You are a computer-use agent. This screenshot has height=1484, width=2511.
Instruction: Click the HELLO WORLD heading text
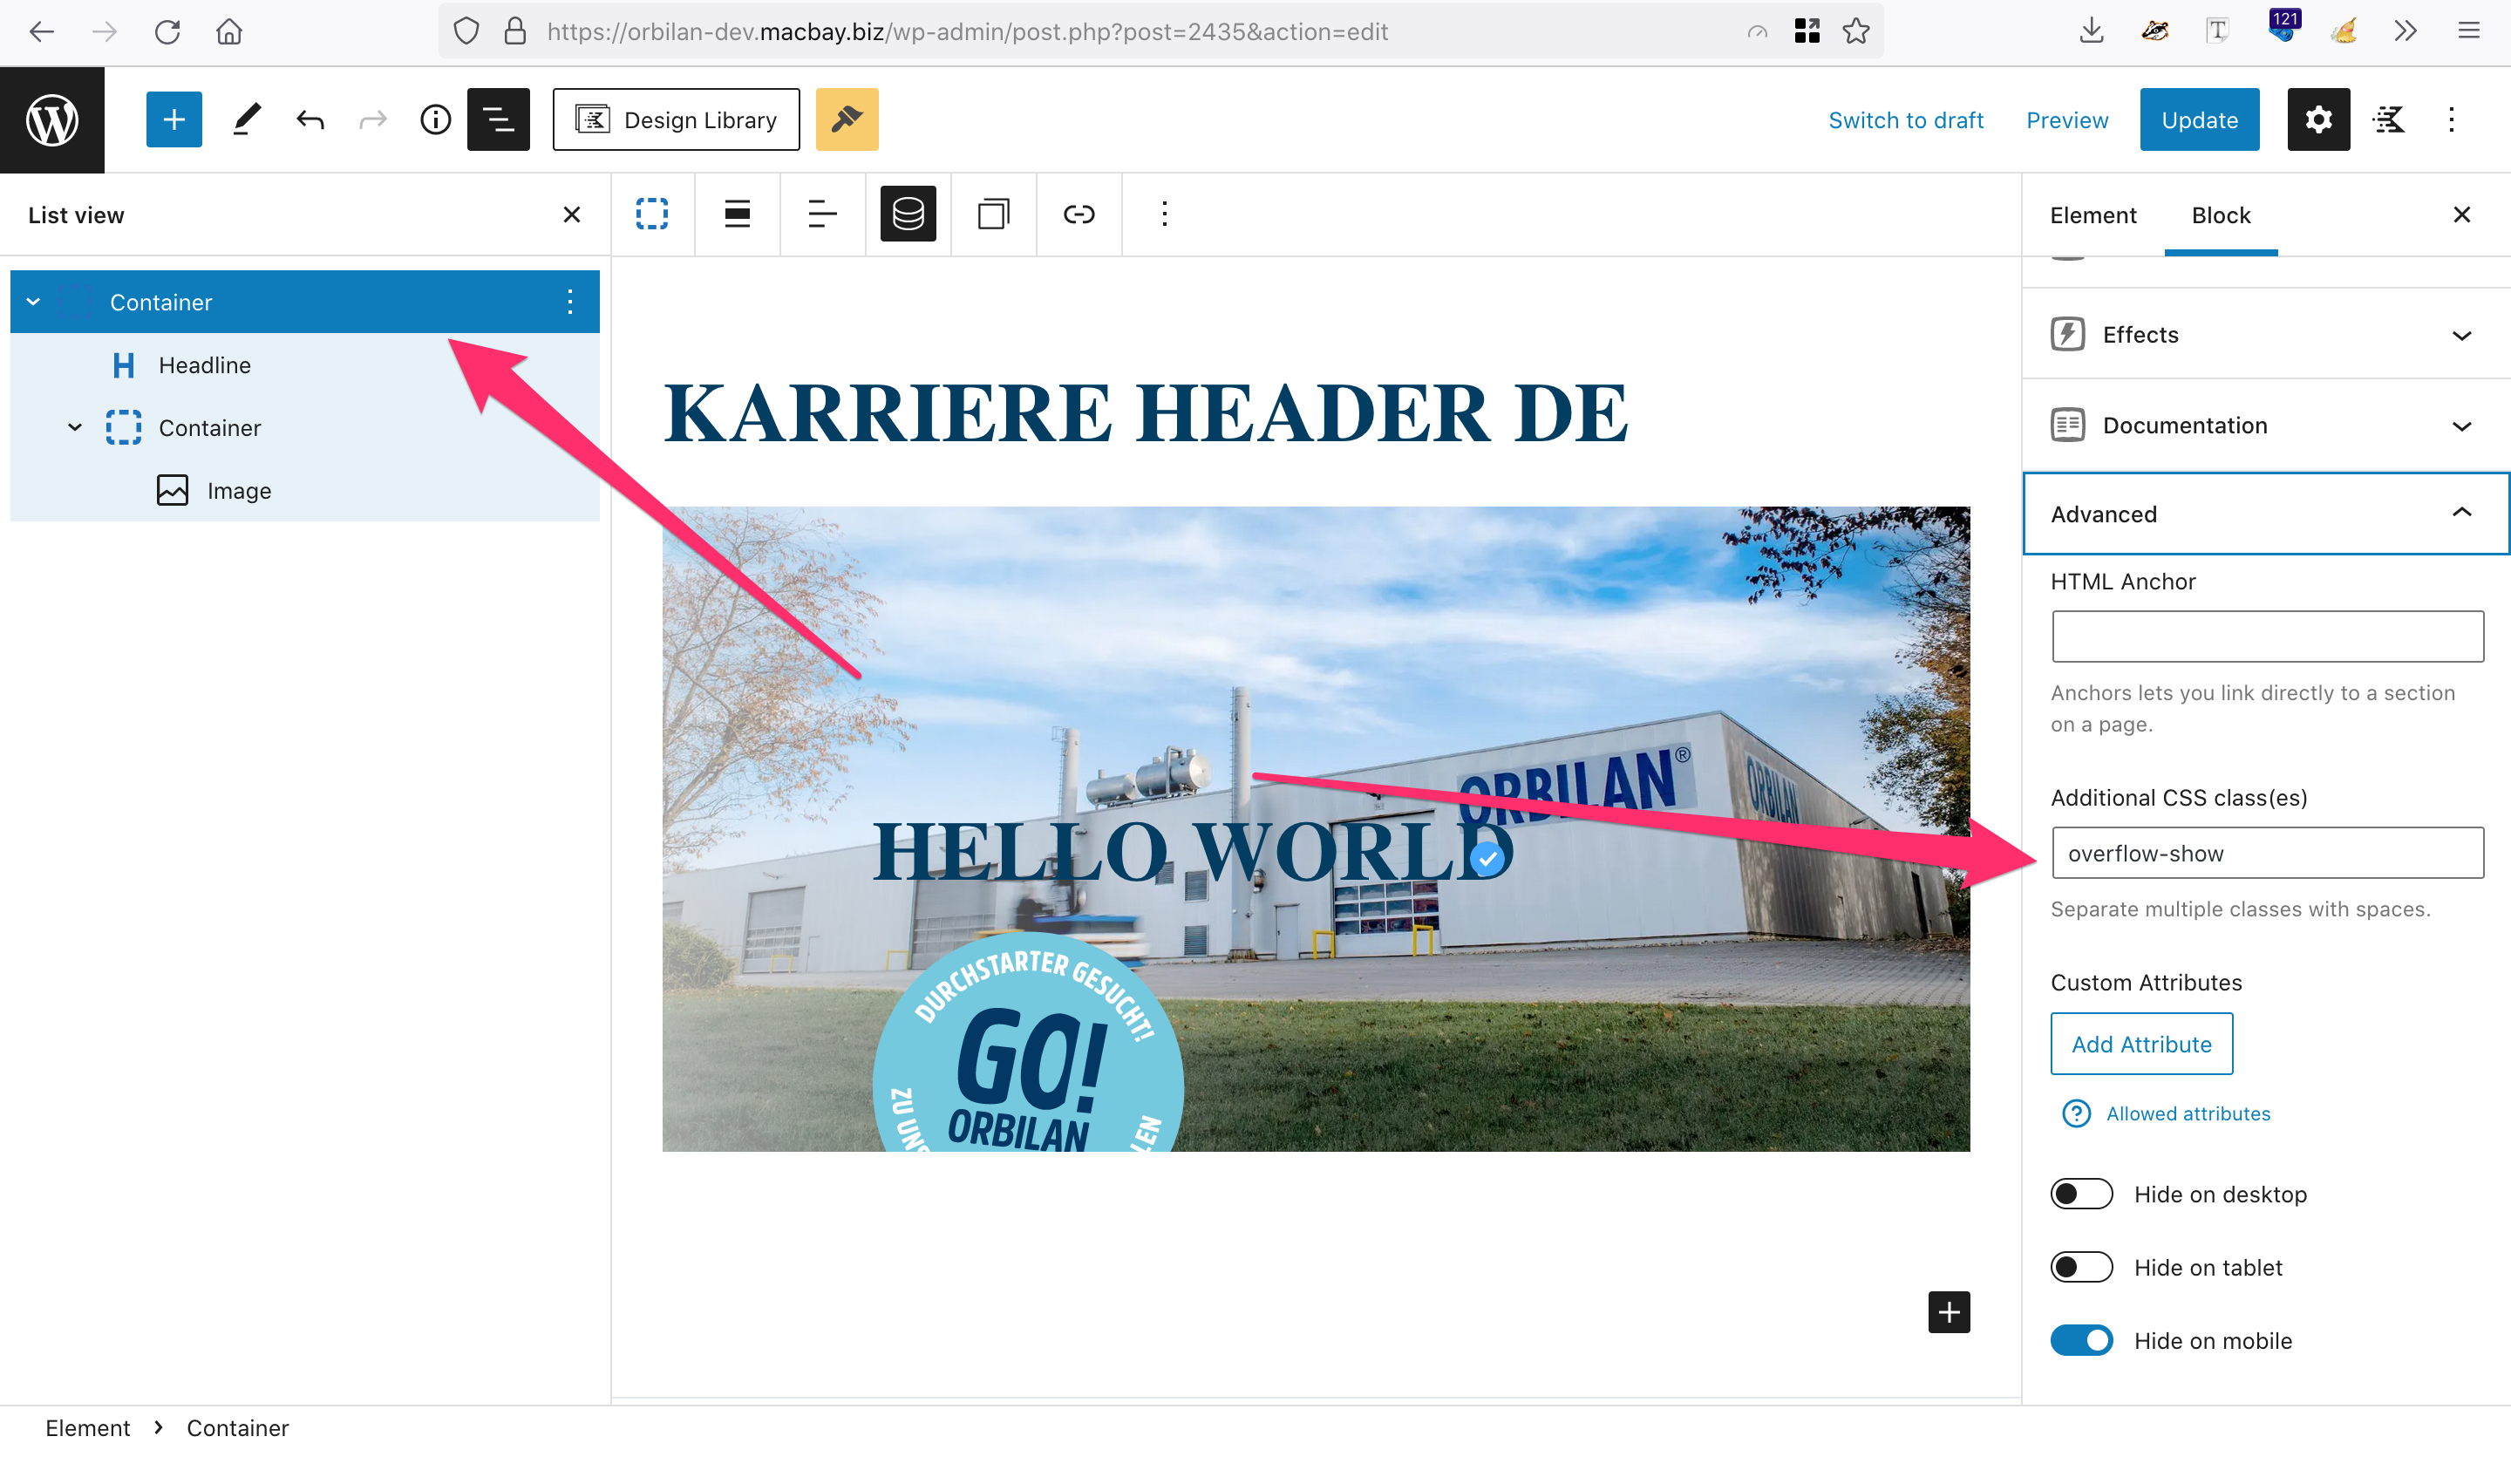tap(1192, 851)
